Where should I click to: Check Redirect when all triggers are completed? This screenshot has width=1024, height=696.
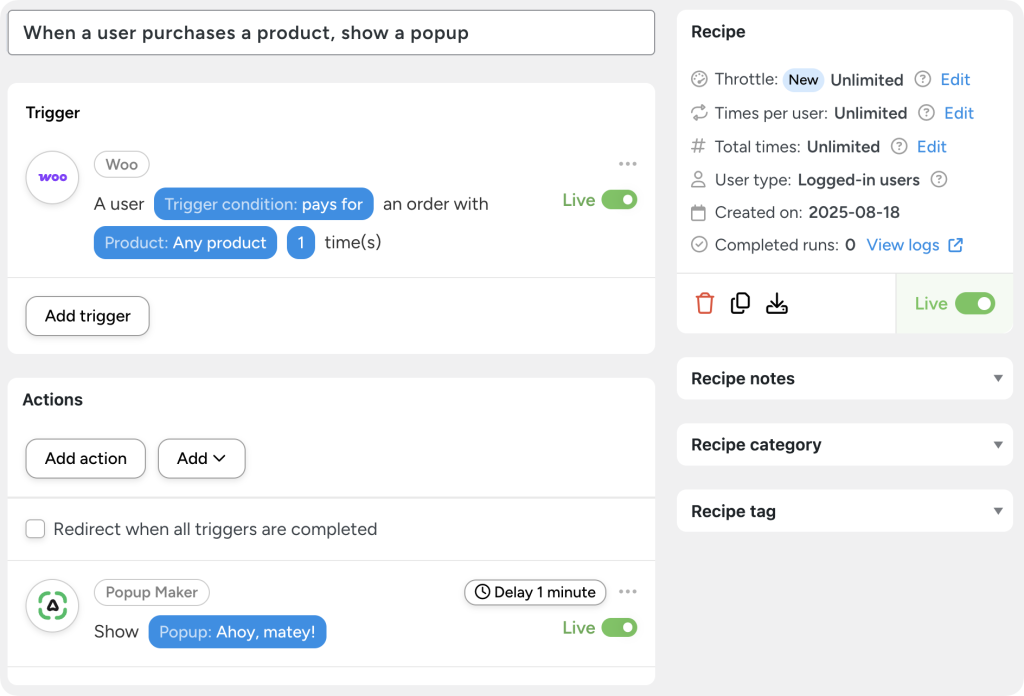pyautogui.click(x=35, y=529)
